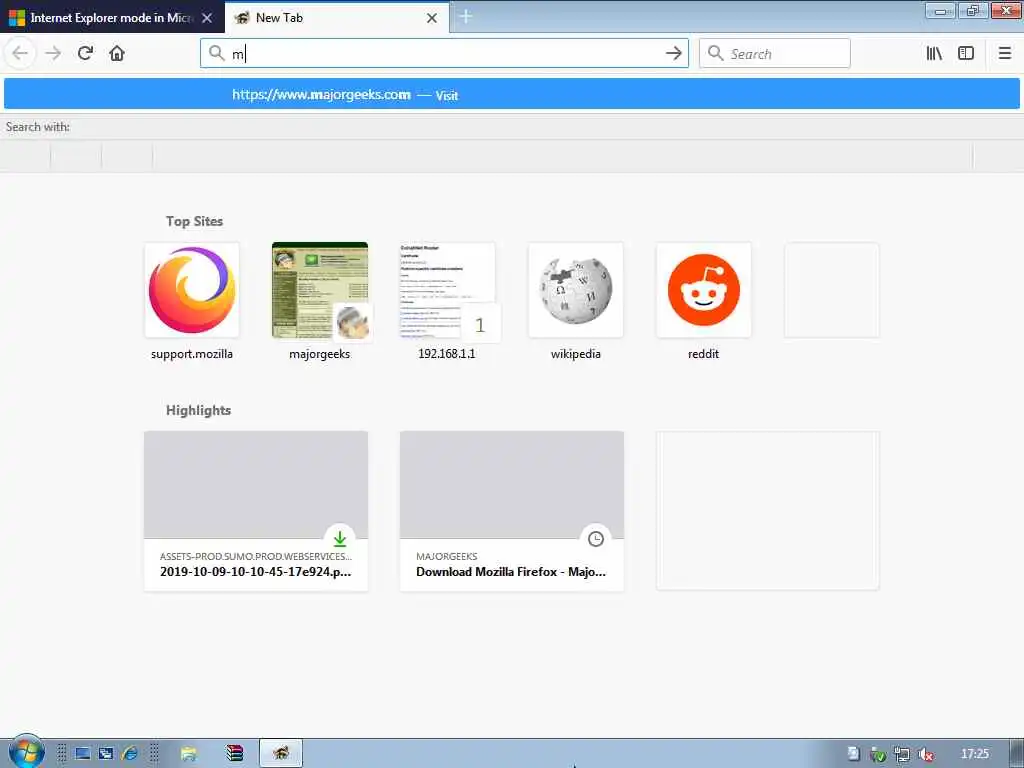Screen dimensions: 1024x768
Task: Open Download Mozilla Firefox highlight card
Action: point(511,511)
